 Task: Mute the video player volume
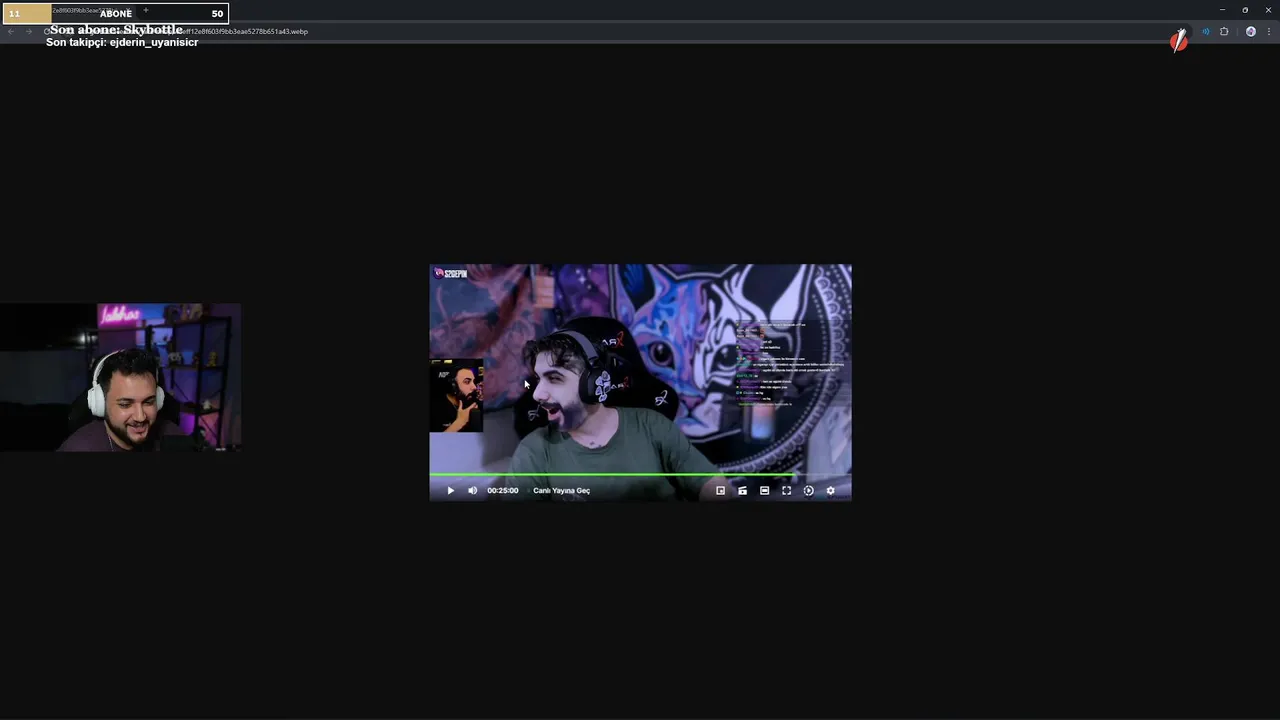(472, 491)
